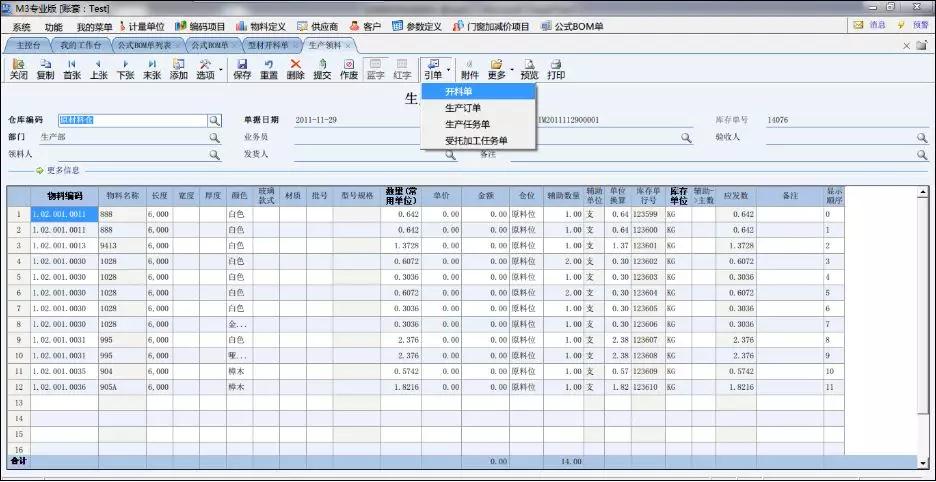Click the 9413 material name cell
This screenshot has height=482, width=936.
pos(122,245)
